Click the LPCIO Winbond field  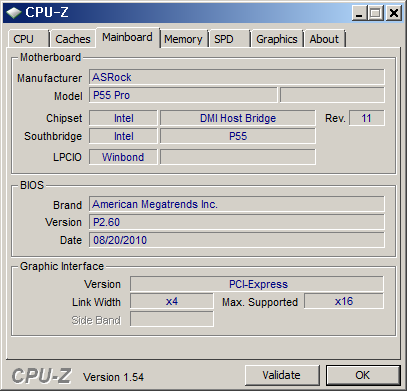click(x=123, y=157)
